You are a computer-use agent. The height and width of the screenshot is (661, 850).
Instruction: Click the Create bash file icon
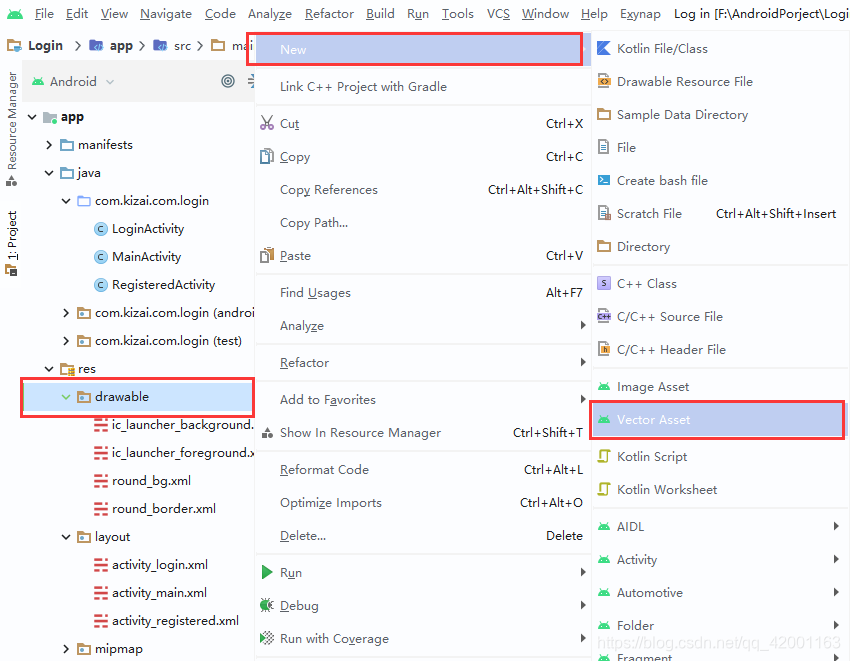[604, 180]
